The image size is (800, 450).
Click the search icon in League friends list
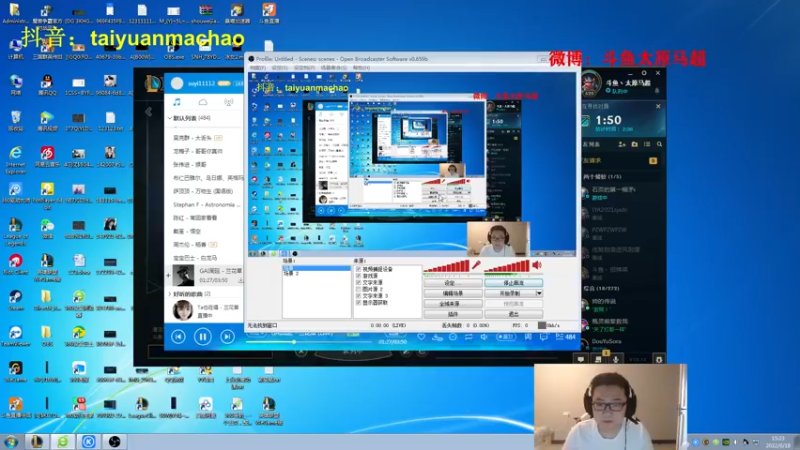(x=659, y=144)
